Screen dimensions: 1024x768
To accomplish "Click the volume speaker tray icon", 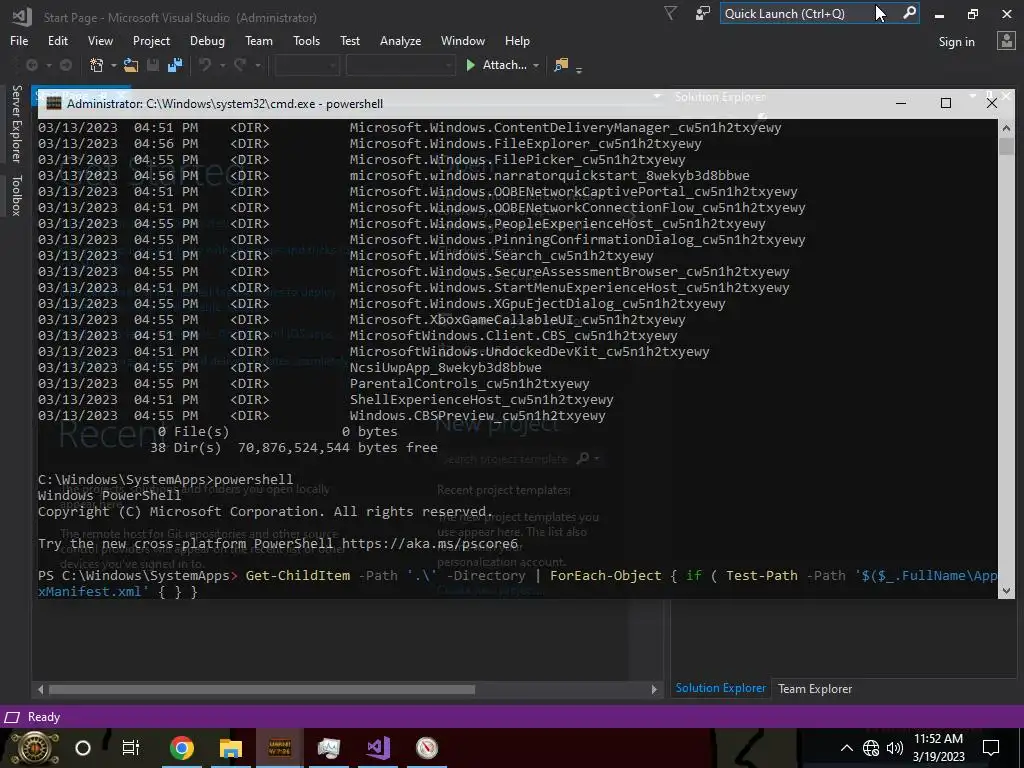I will pyautogui.click(x=895, y=748).
